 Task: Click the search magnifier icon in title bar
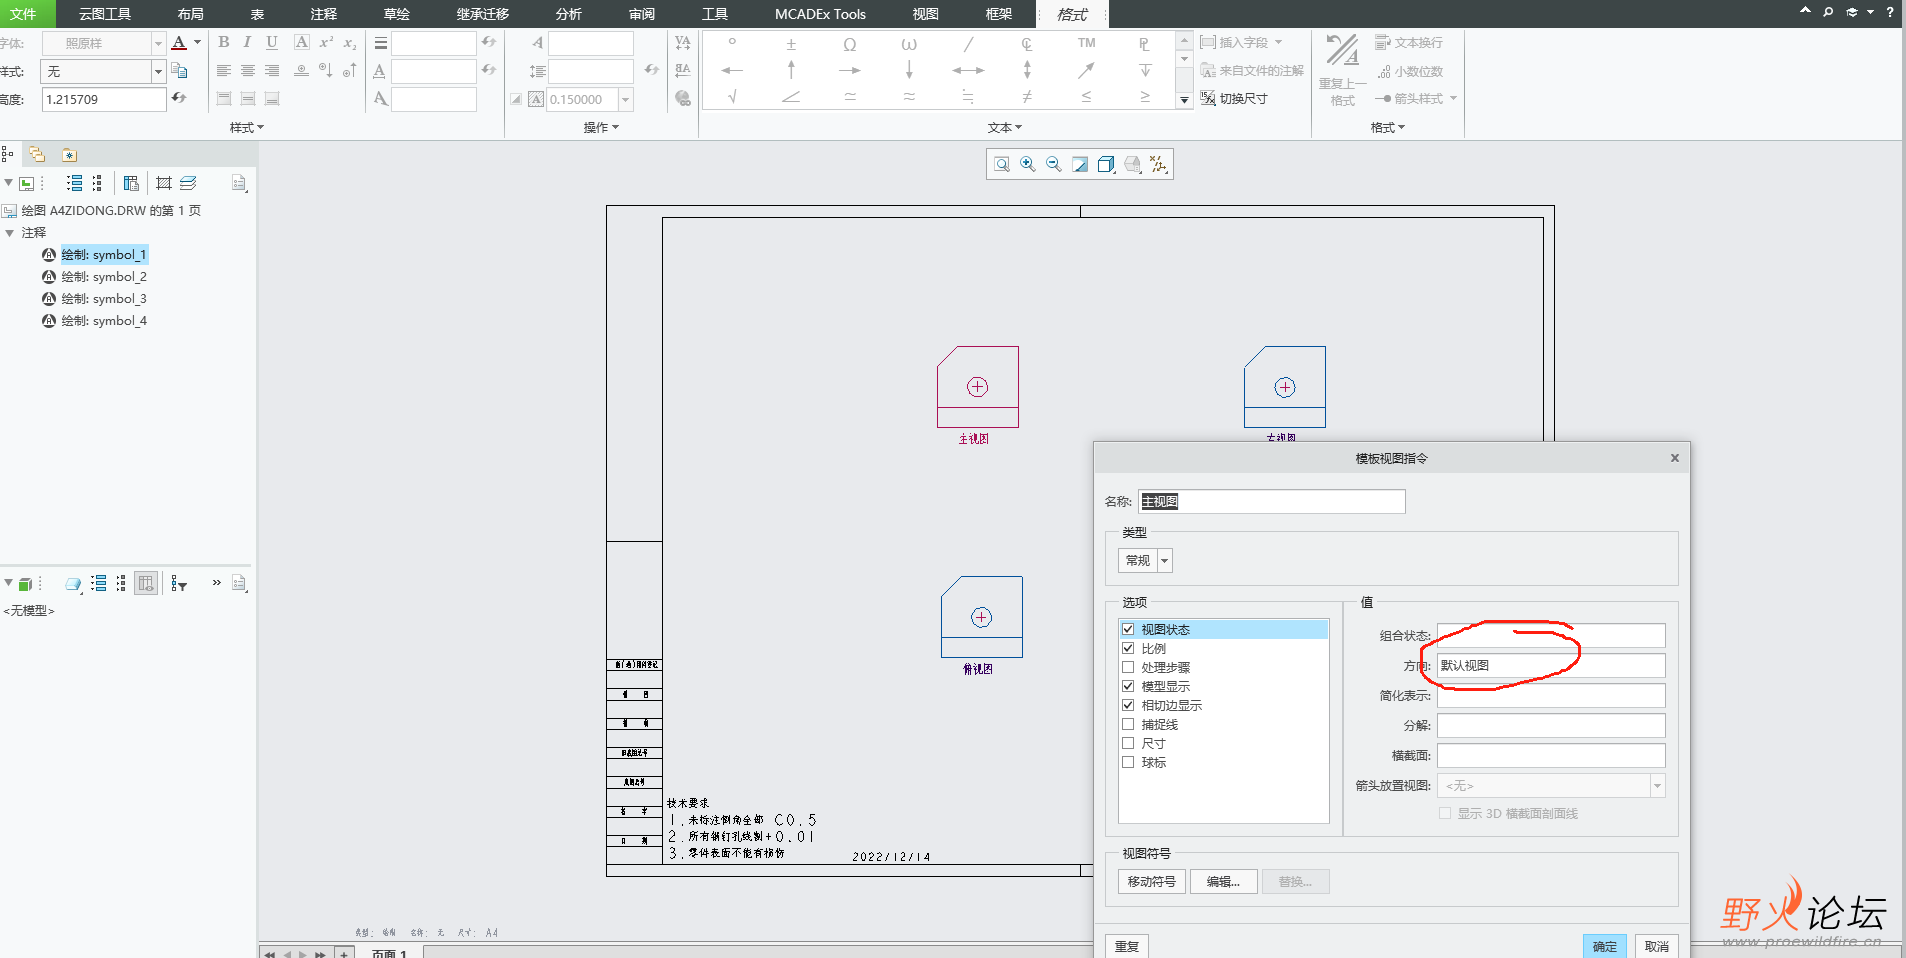1828,12
